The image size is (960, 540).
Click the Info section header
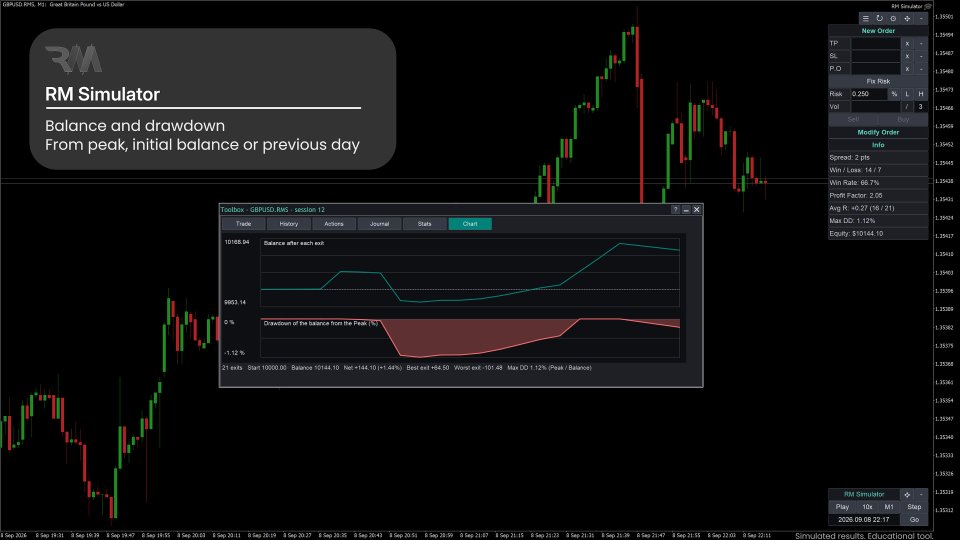coord(878,145)
